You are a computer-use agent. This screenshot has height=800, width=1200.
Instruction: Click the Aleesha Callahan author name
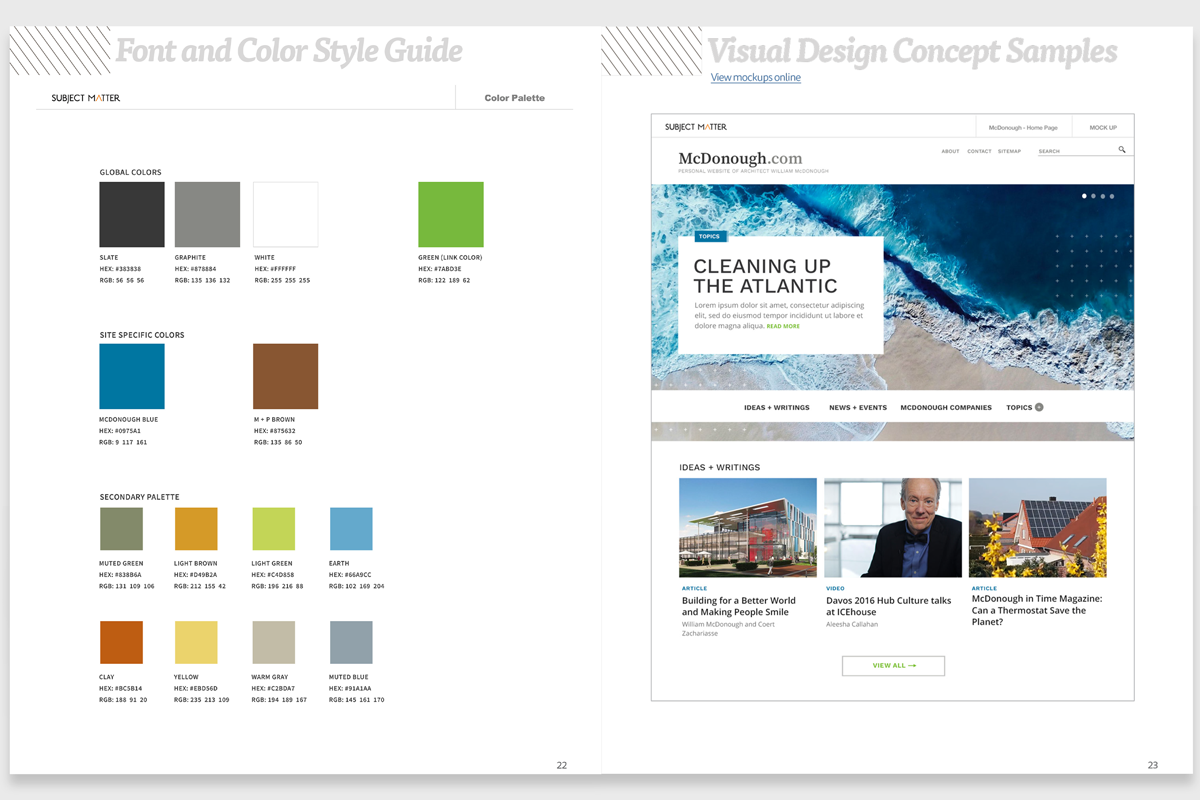pyautogui.click(x=852, y=624)
